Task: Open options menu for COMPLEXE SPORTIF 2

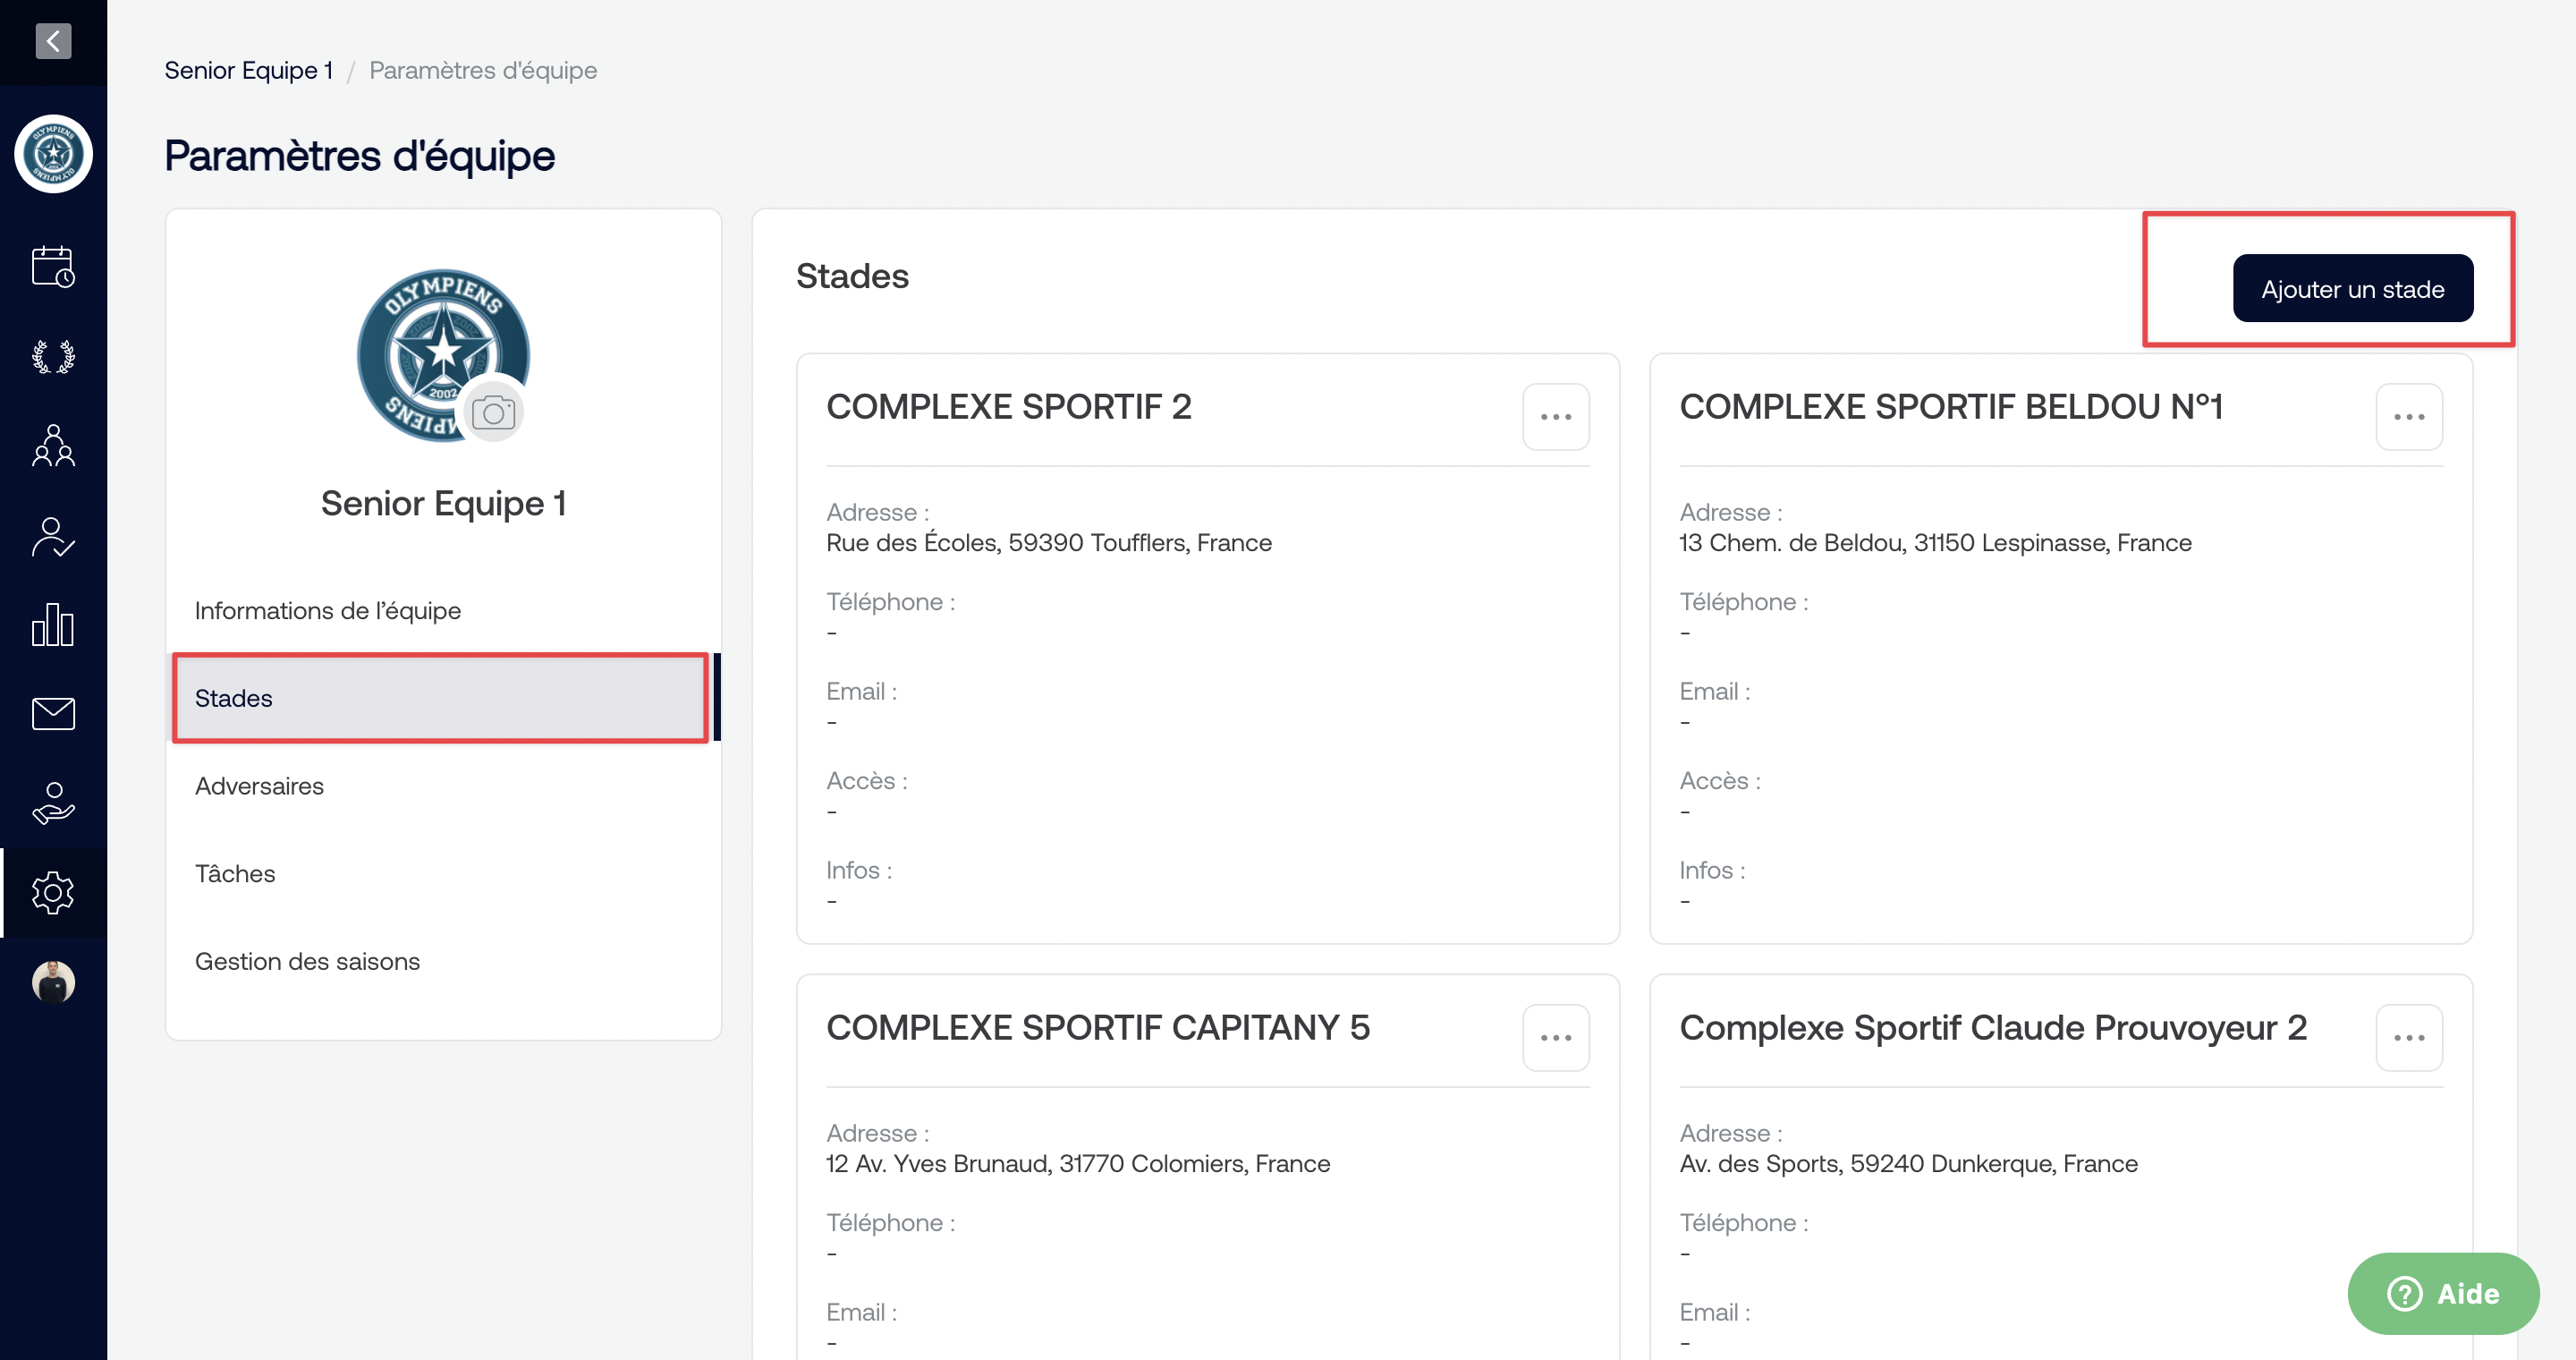Action: tap(1555, 417)
